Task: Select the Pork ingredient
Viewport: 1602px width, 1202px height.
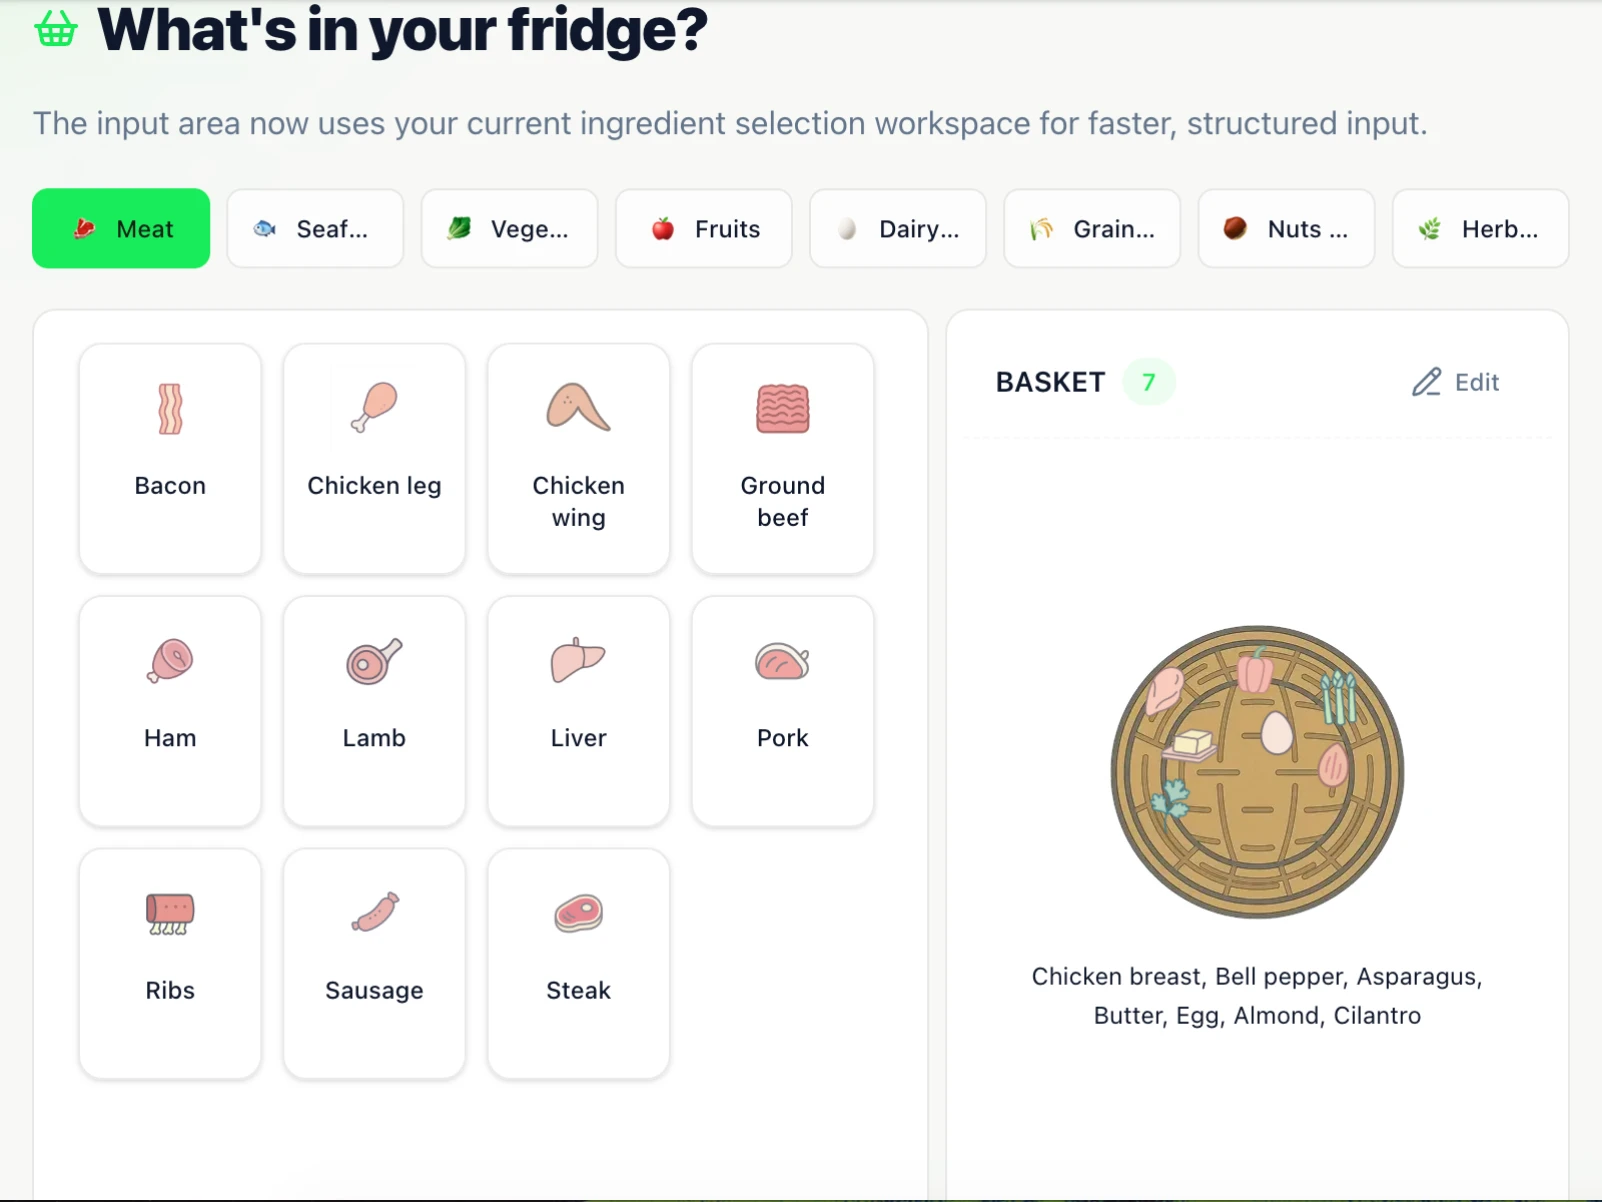Action: 782,710
